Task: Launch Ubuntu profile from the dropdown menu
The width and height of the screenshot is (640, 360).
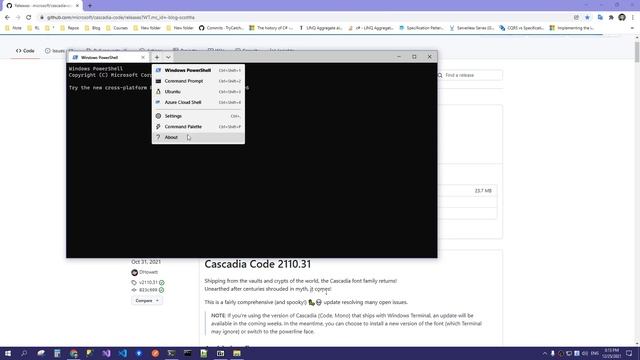Action: click(198, 91)
